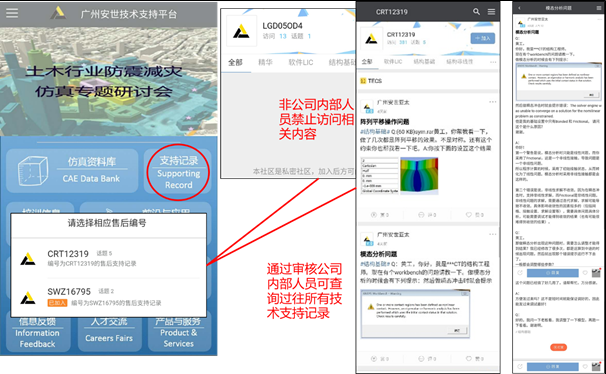Open the menu icon beside search in the CRT12319 header
Viewport: 606px width, 374px height.
(x=491, y=12)
